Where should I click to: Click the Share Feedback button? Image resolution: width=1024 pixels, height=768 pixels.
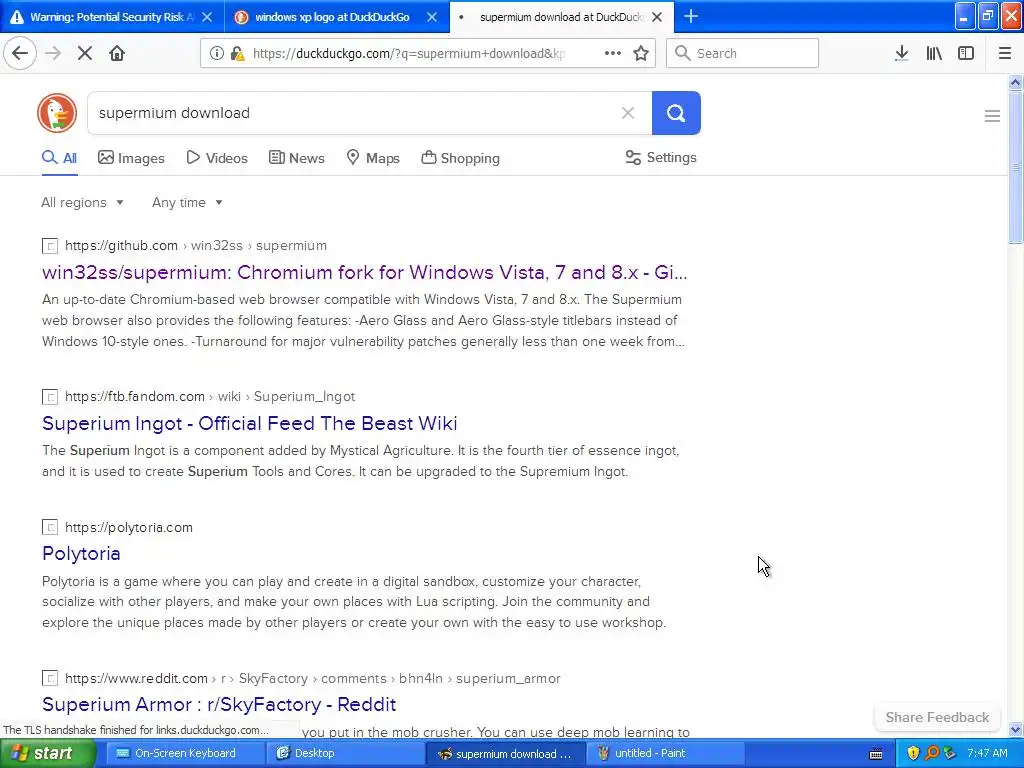point(937,717)
